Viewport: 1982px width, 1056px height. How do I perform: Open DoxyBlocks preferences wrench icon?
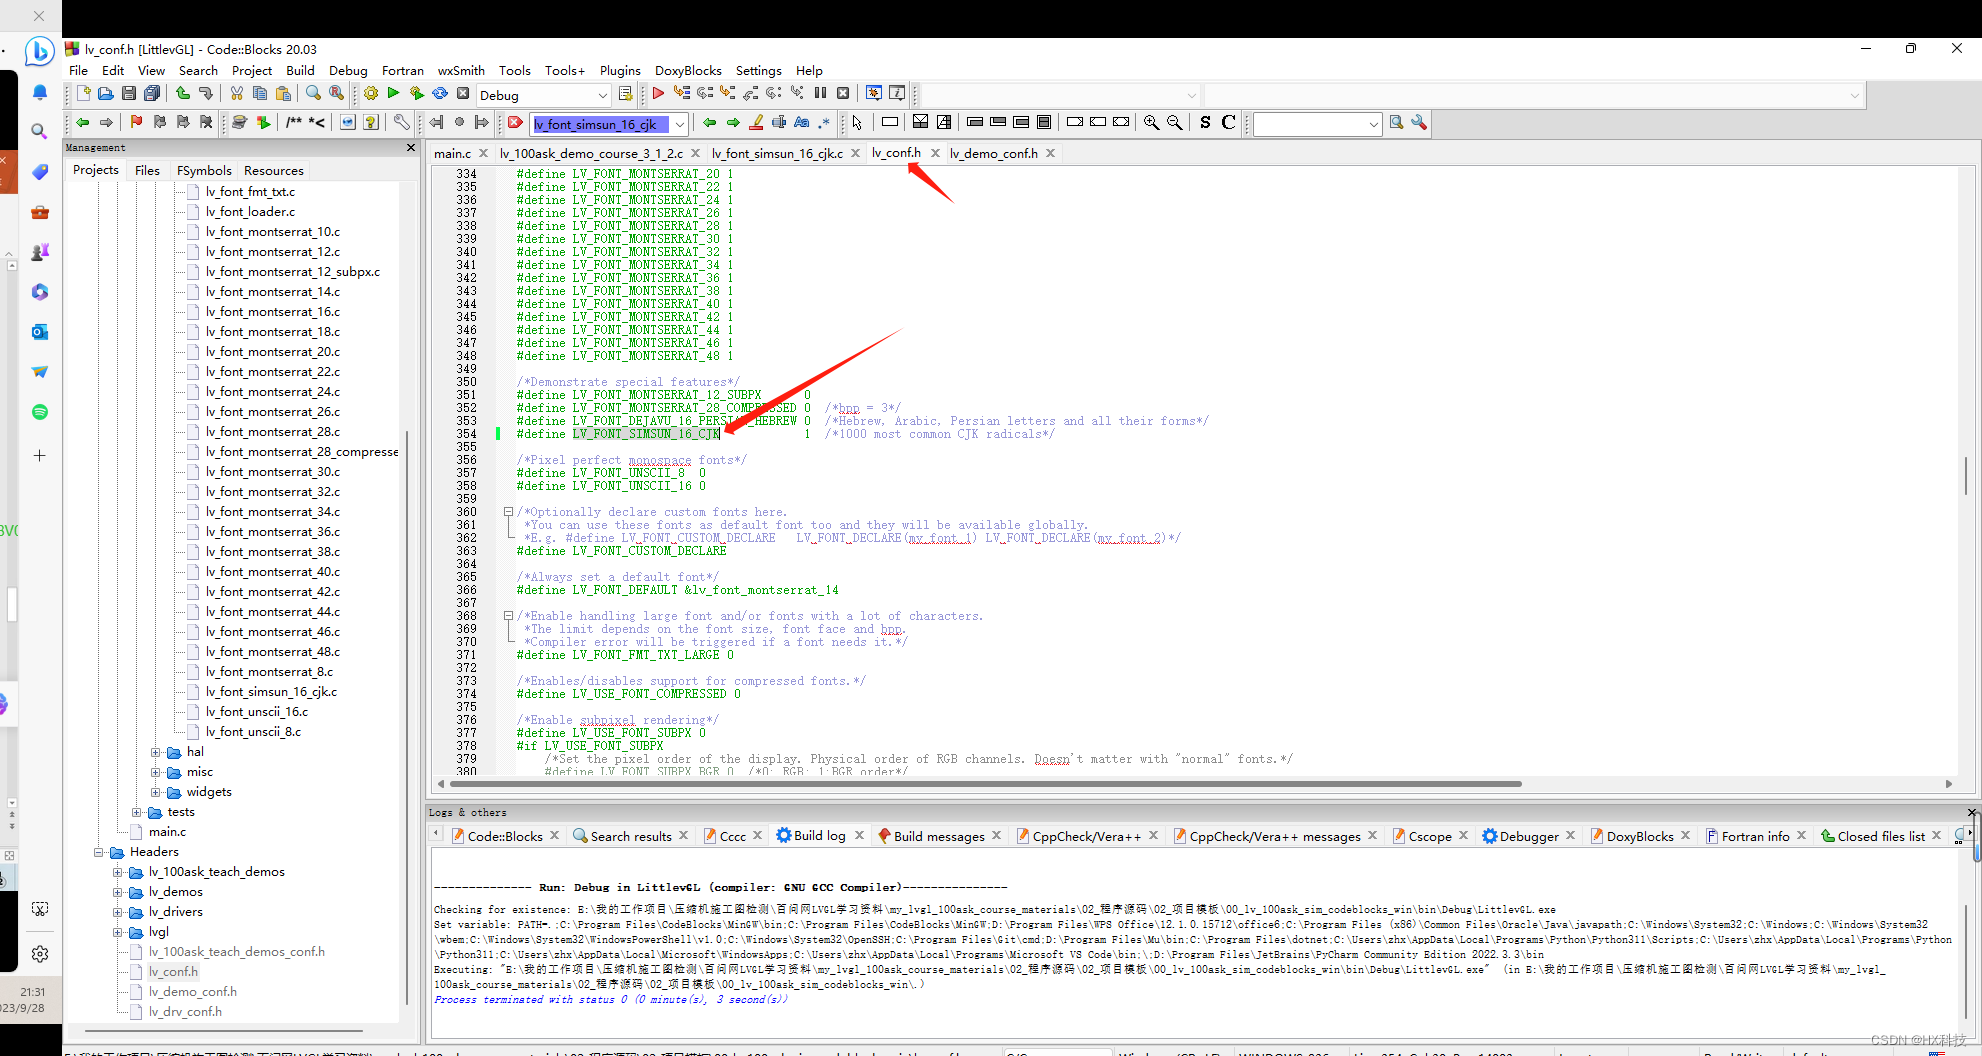(401, 123)
